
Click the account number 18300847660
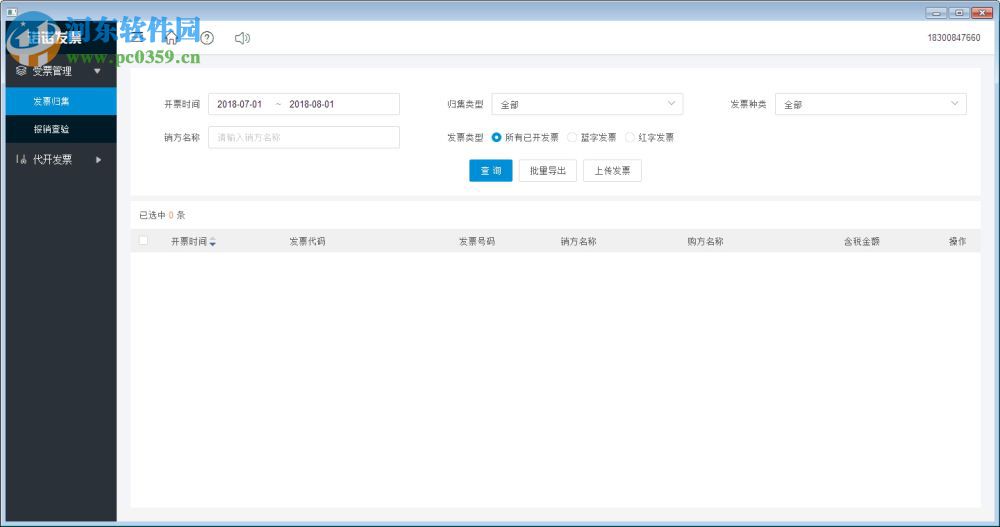point(953,38)
